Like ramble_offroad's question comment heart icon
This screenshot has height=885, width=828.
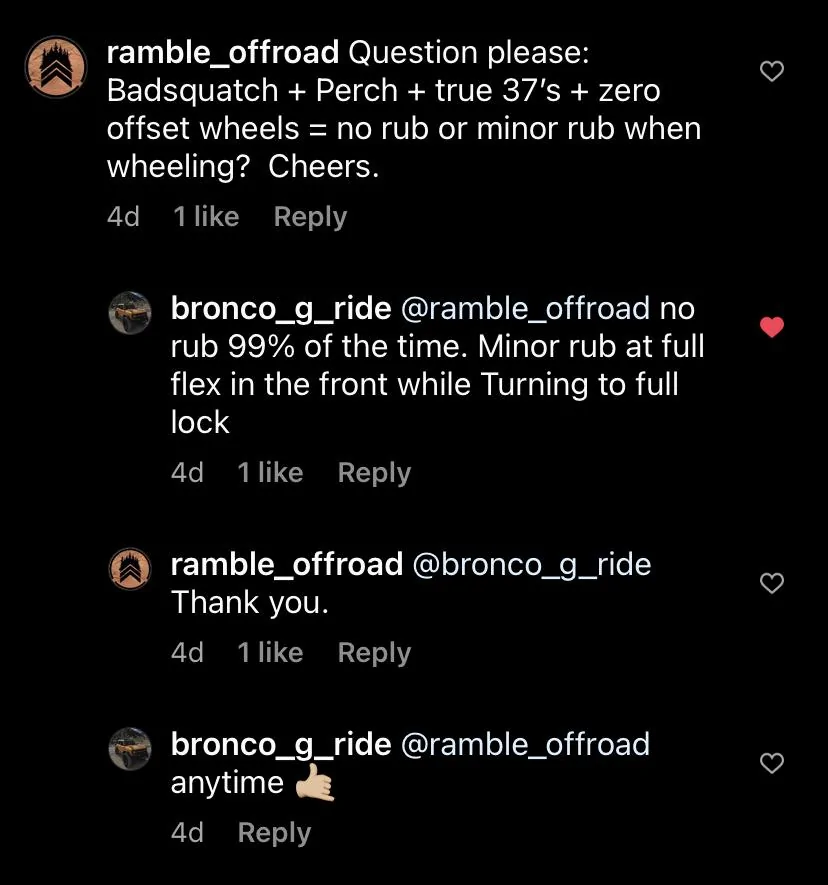coord(772,71)
